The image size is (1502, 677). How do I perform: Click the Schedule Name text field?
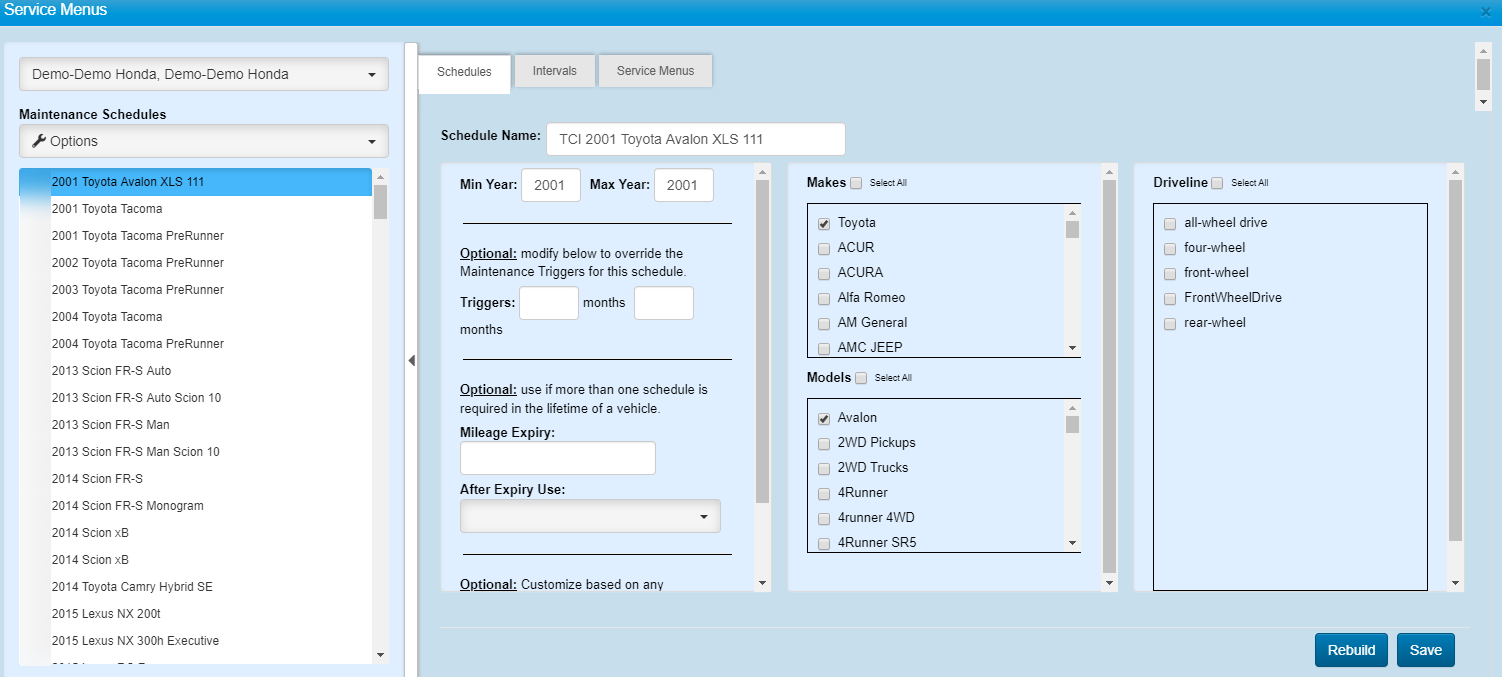[x=695, y=139]
